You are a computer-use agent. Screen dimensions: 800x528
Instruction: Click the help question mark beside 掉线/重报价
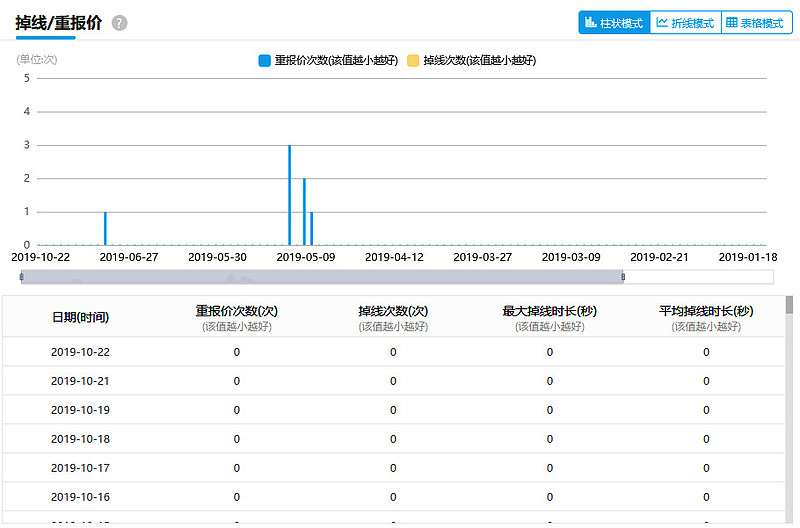(x=120, y=23)
